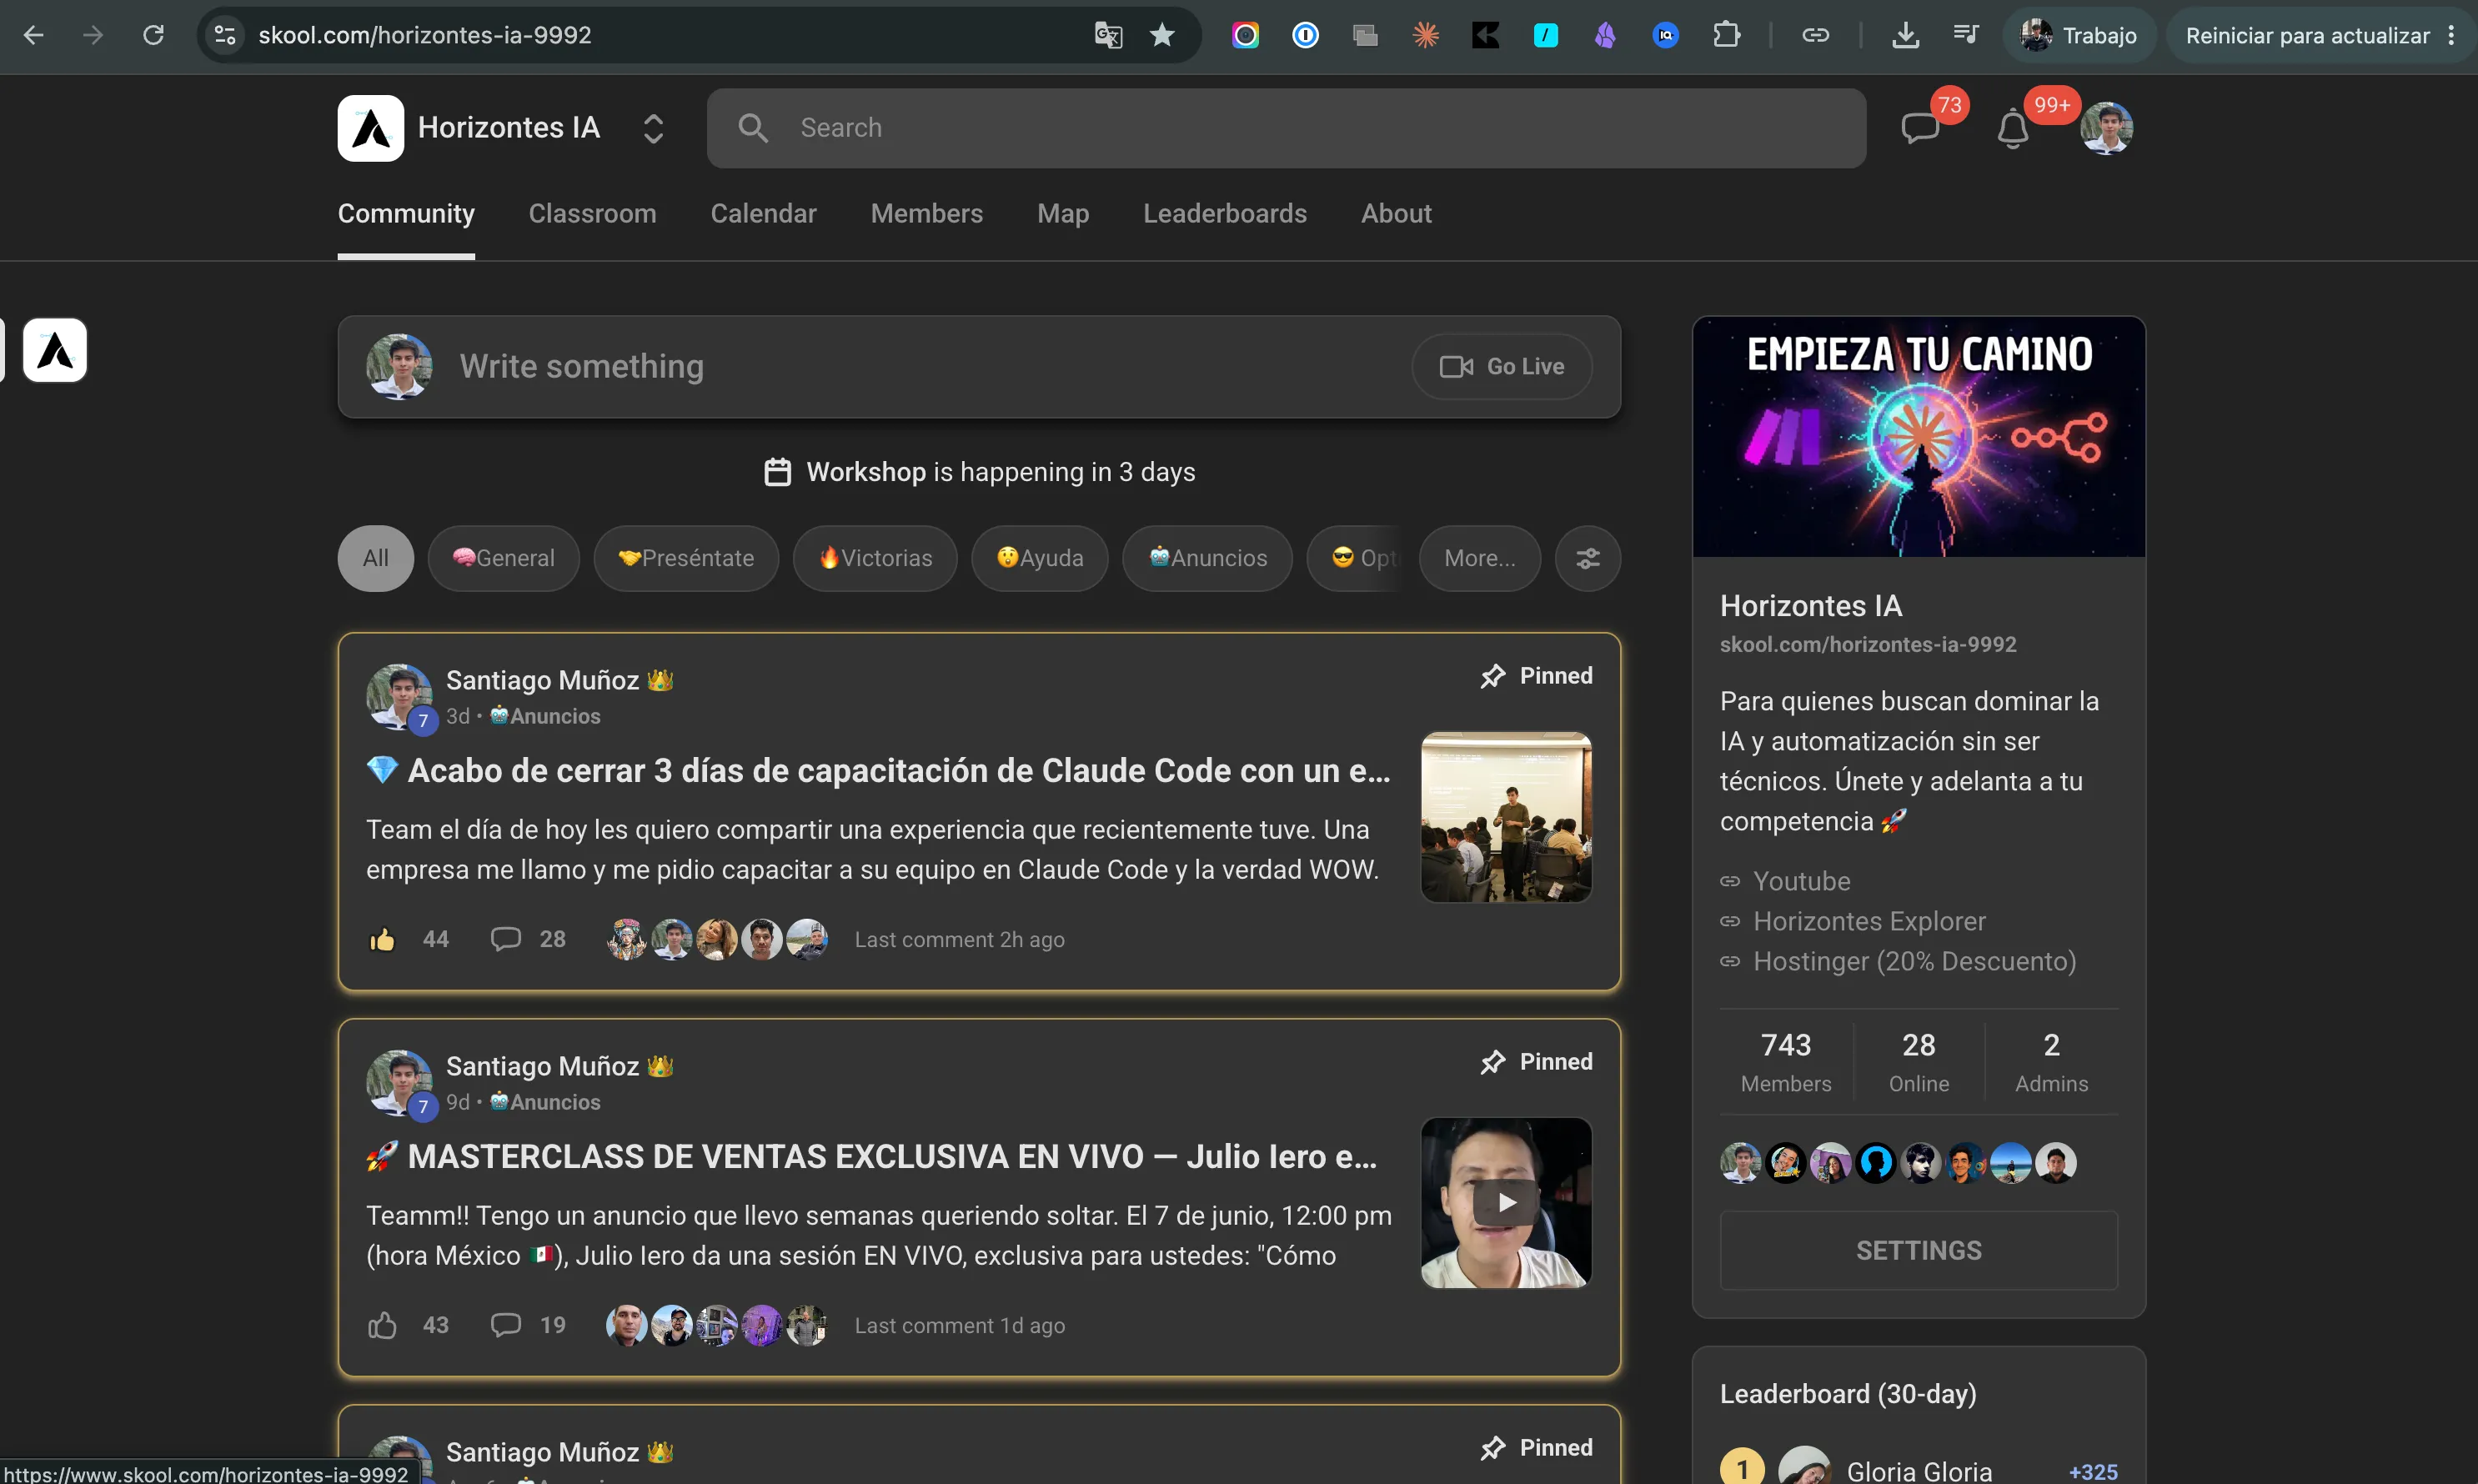The image size is (2478, 1484).
Task: Open the Empieza Tu Camino banner image
Action: [1919, 437]
